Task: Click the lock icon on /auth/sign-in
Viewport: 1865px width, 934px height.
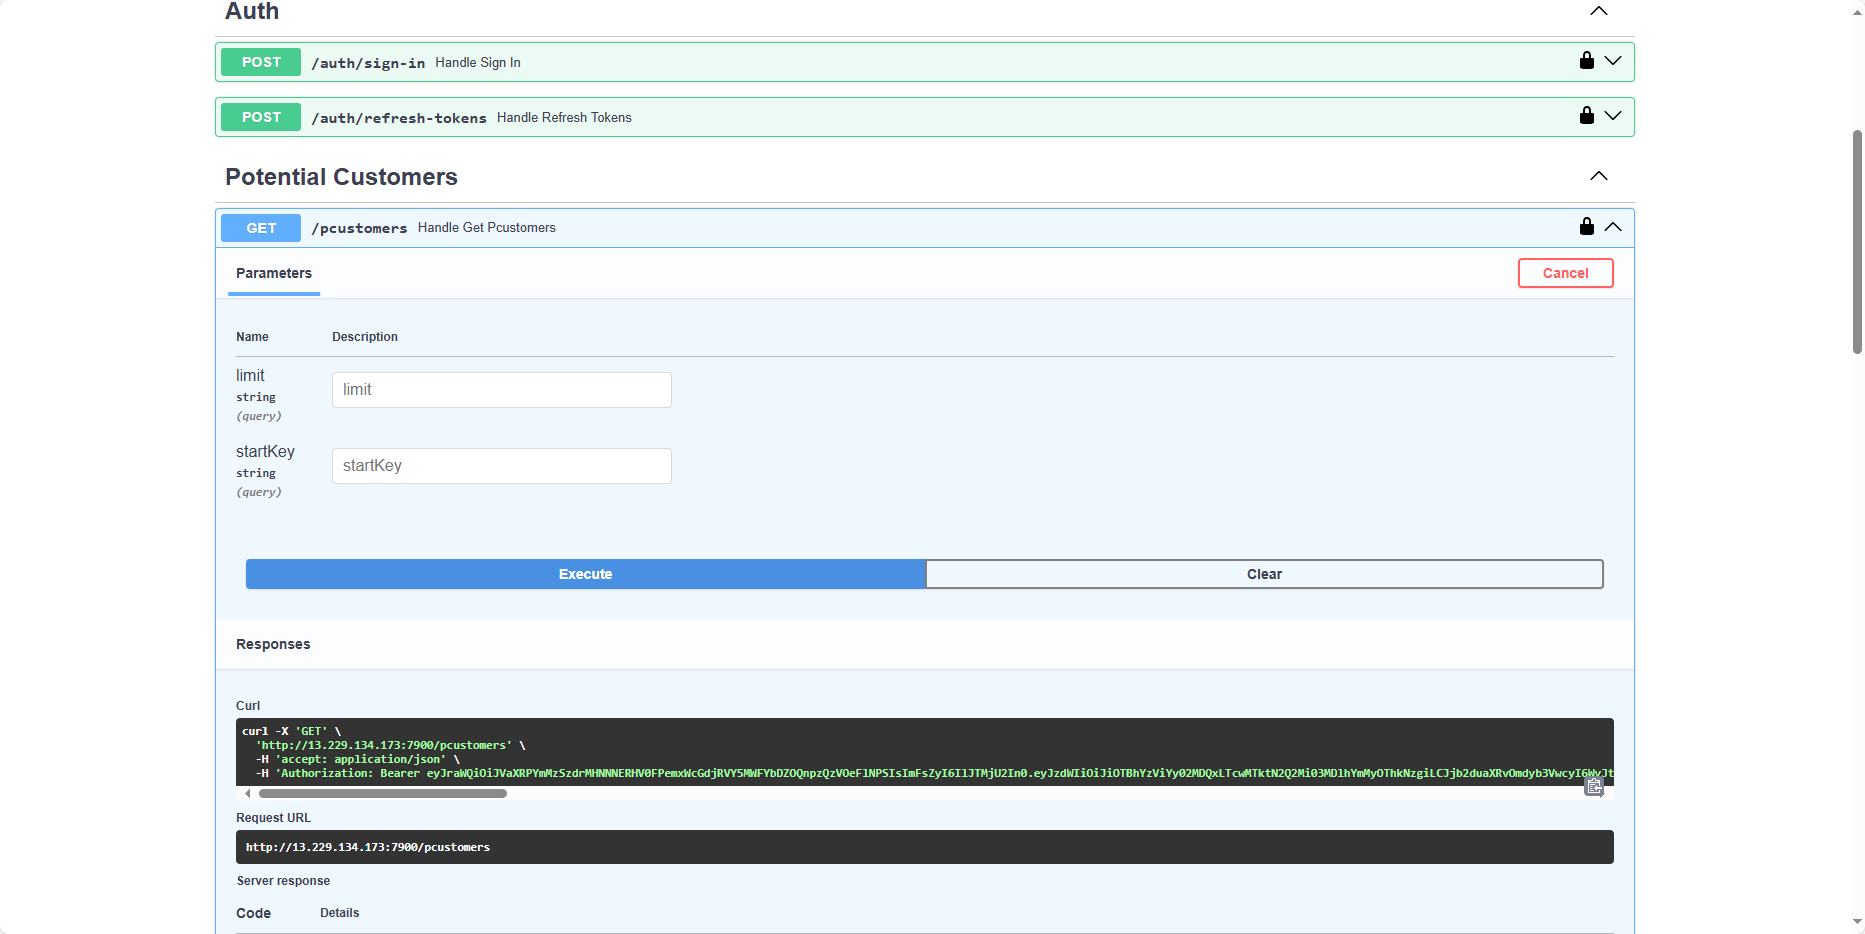Action: pos(1586,61)
